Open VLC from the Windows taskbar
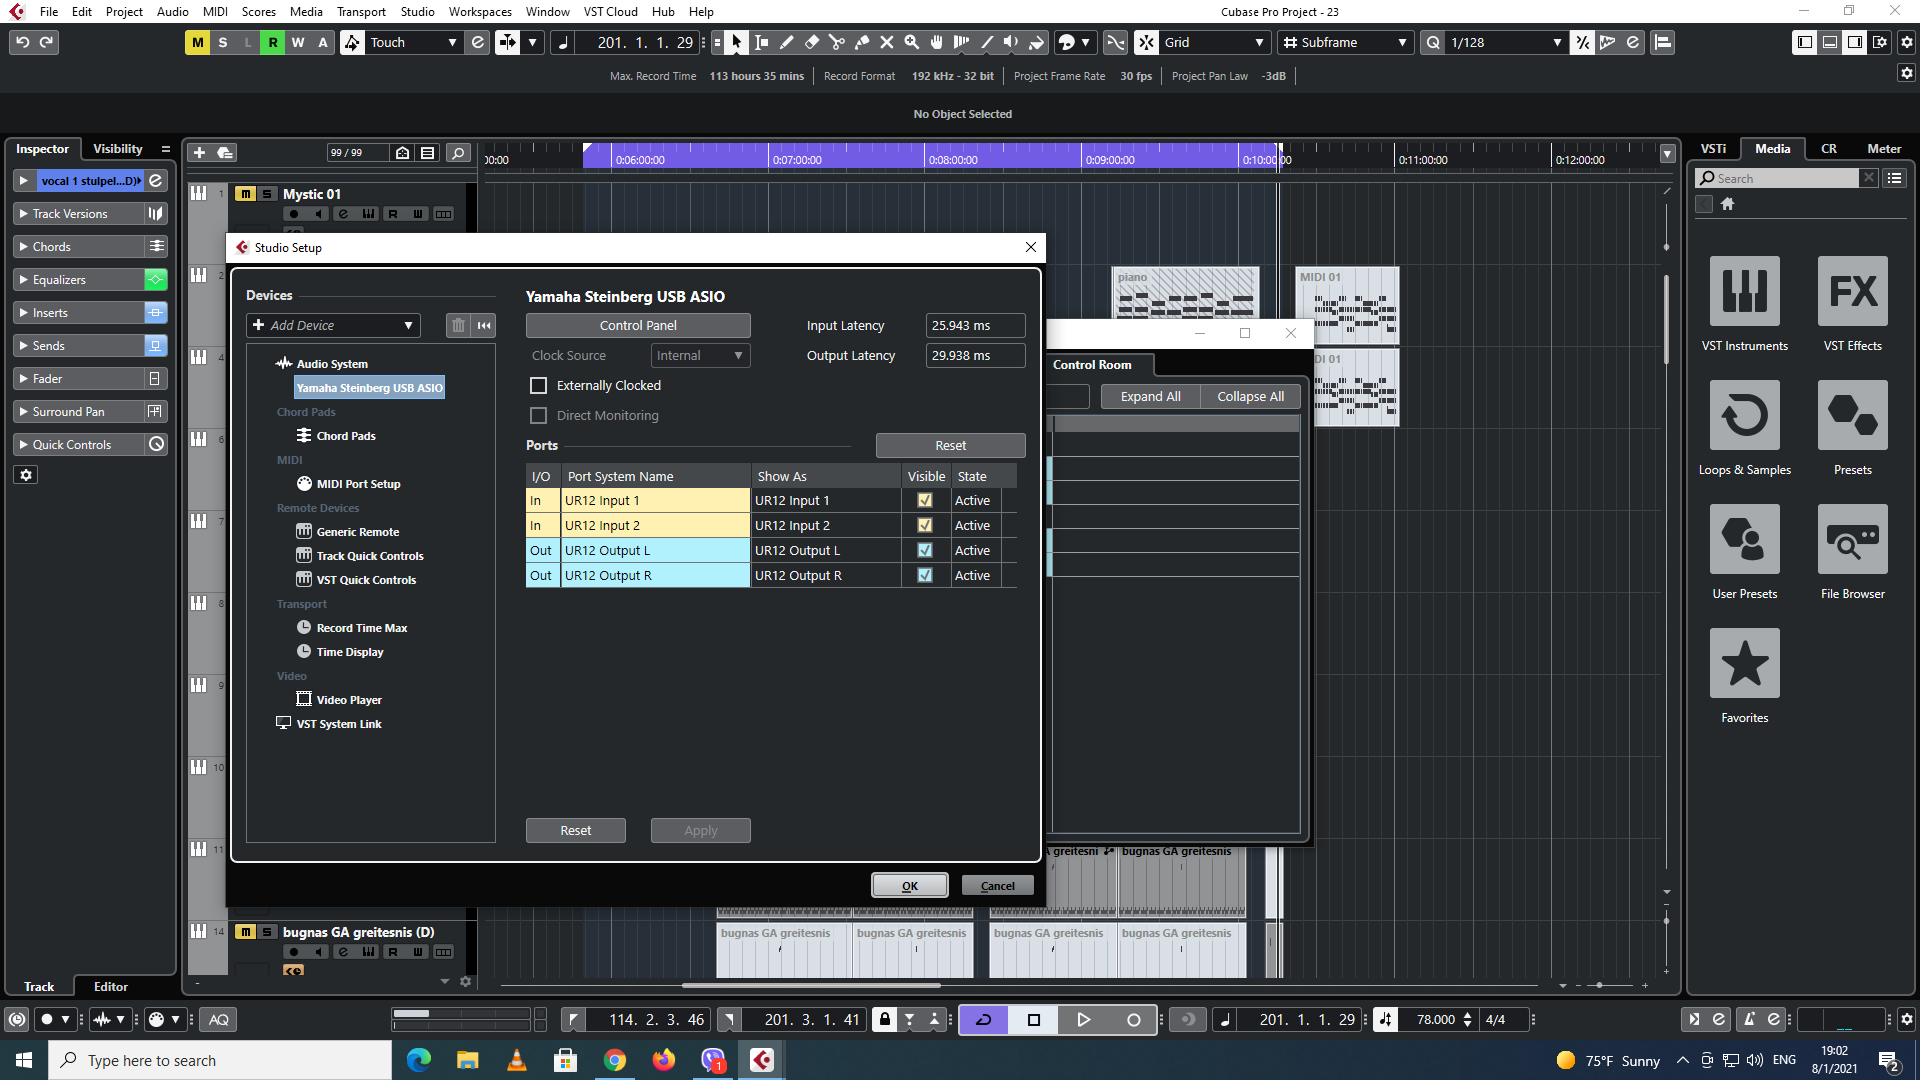Screen dimensions: 1920x1080 [516, 1060]
